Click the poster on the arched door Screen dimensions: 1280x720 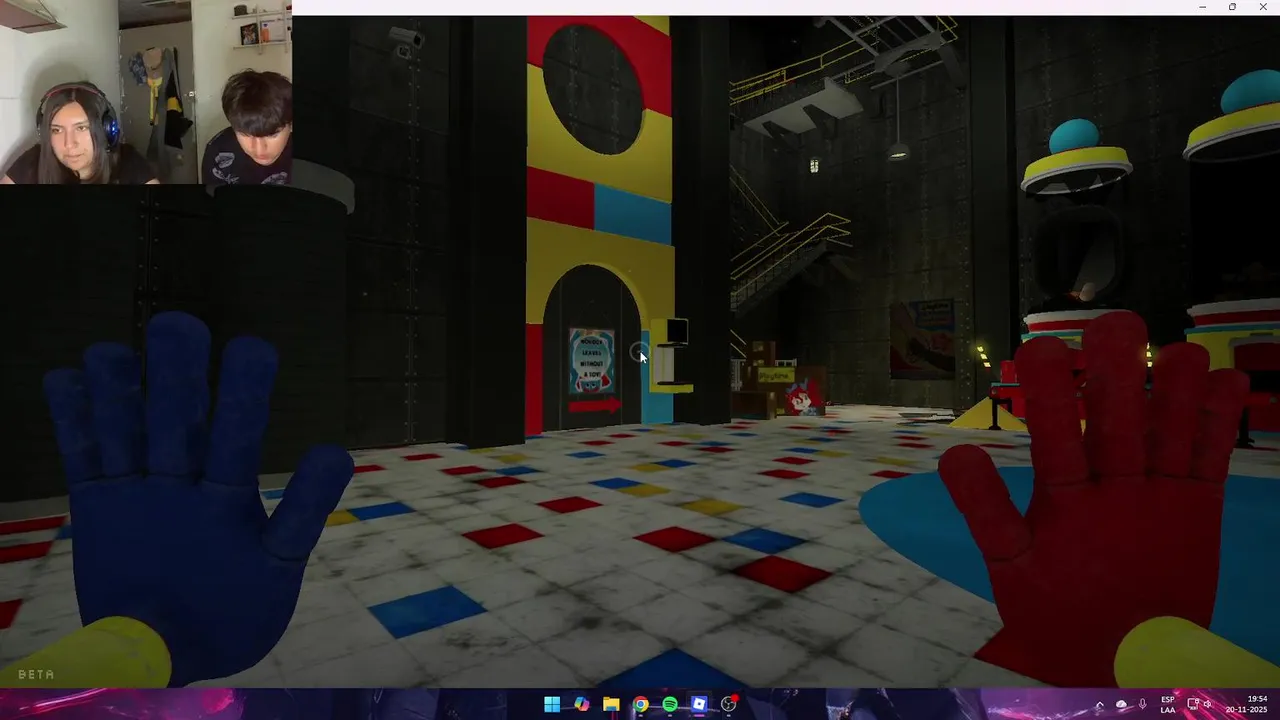point(592,361)
